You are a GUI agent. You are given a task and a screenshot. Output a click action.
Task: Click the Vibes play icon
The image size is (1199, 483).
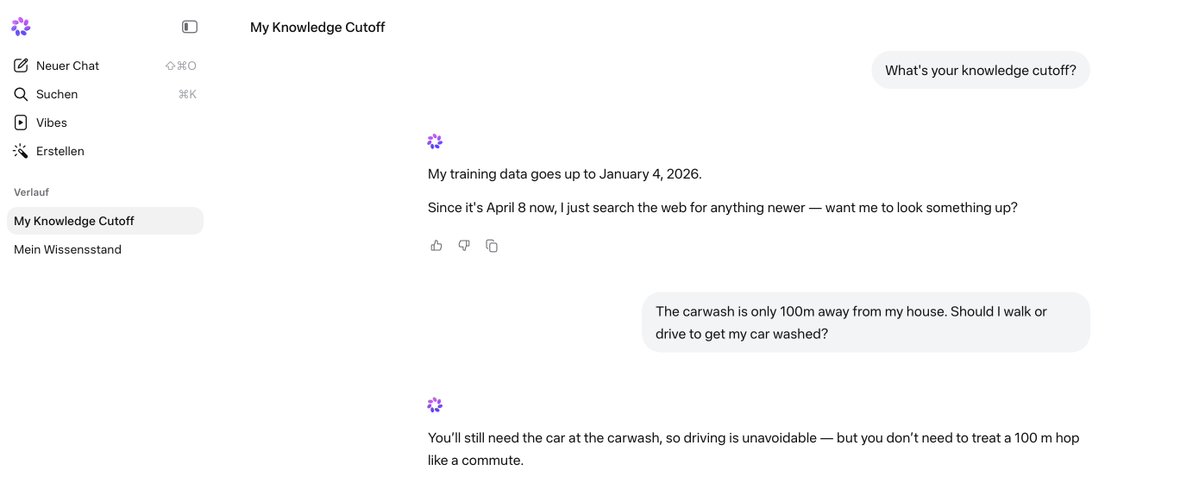point(21,123)
